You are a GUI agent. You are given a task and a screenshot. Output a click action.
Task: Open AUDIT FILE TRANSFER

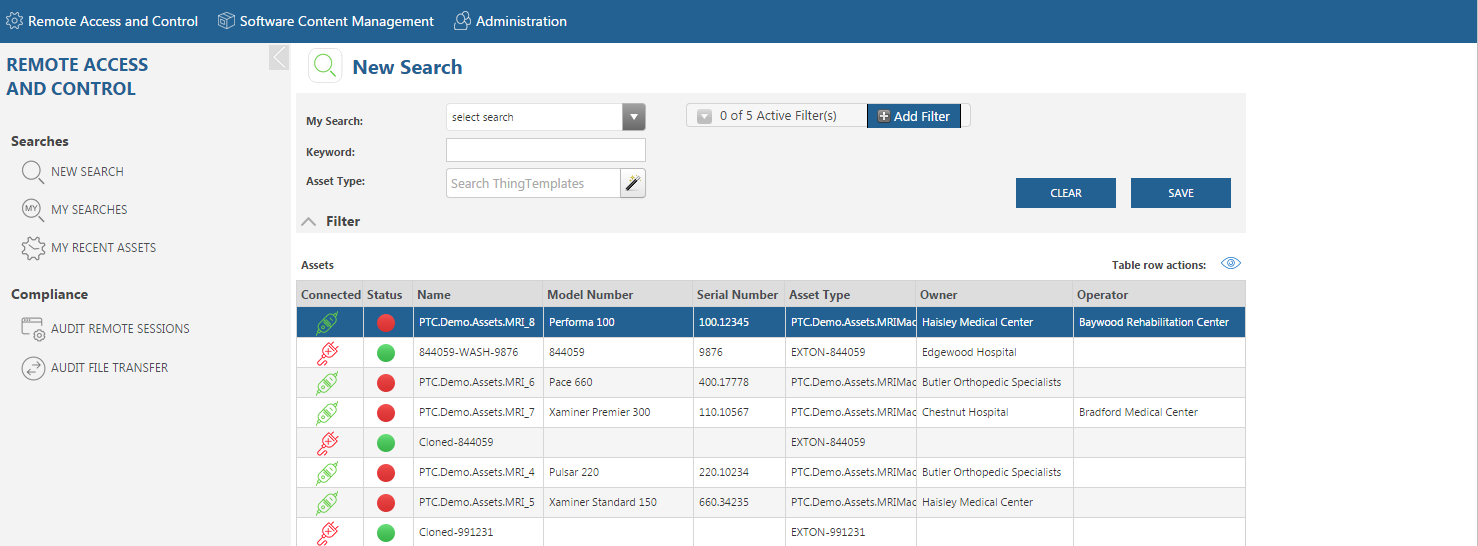click(109, 368)
